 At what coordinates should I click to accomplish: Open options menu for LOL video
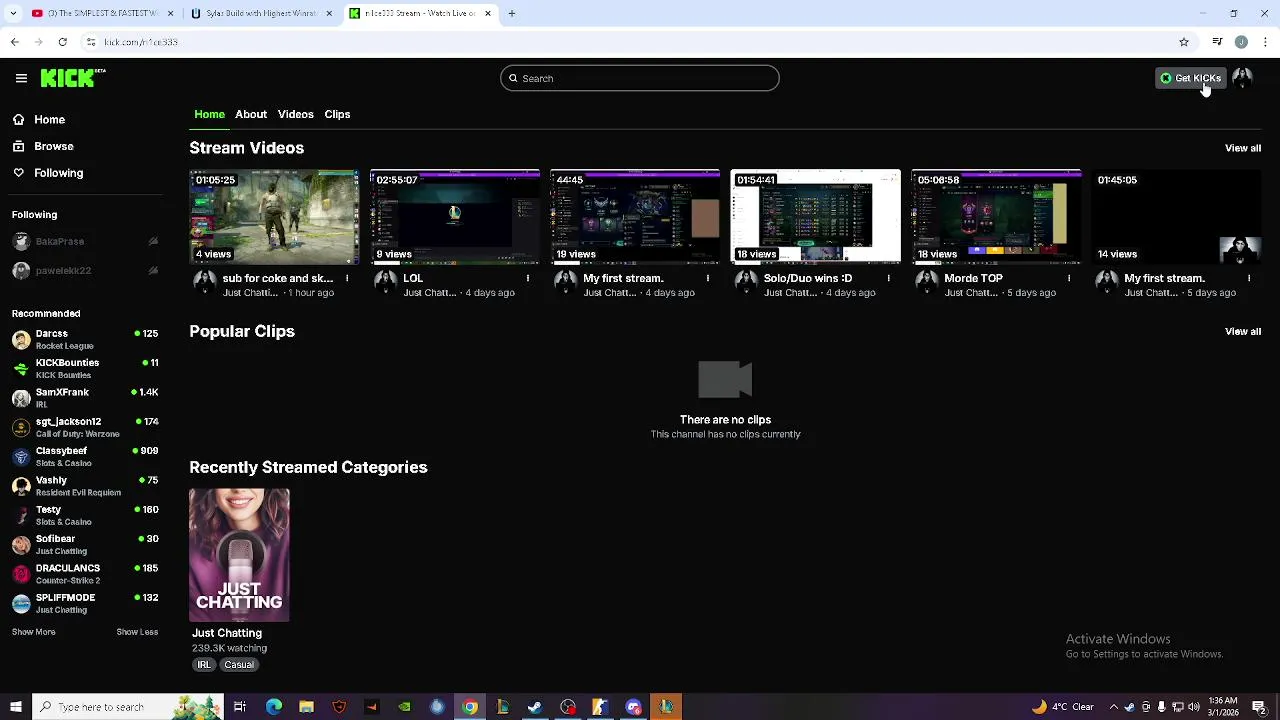pyautogui.click(x=527, y=278)
